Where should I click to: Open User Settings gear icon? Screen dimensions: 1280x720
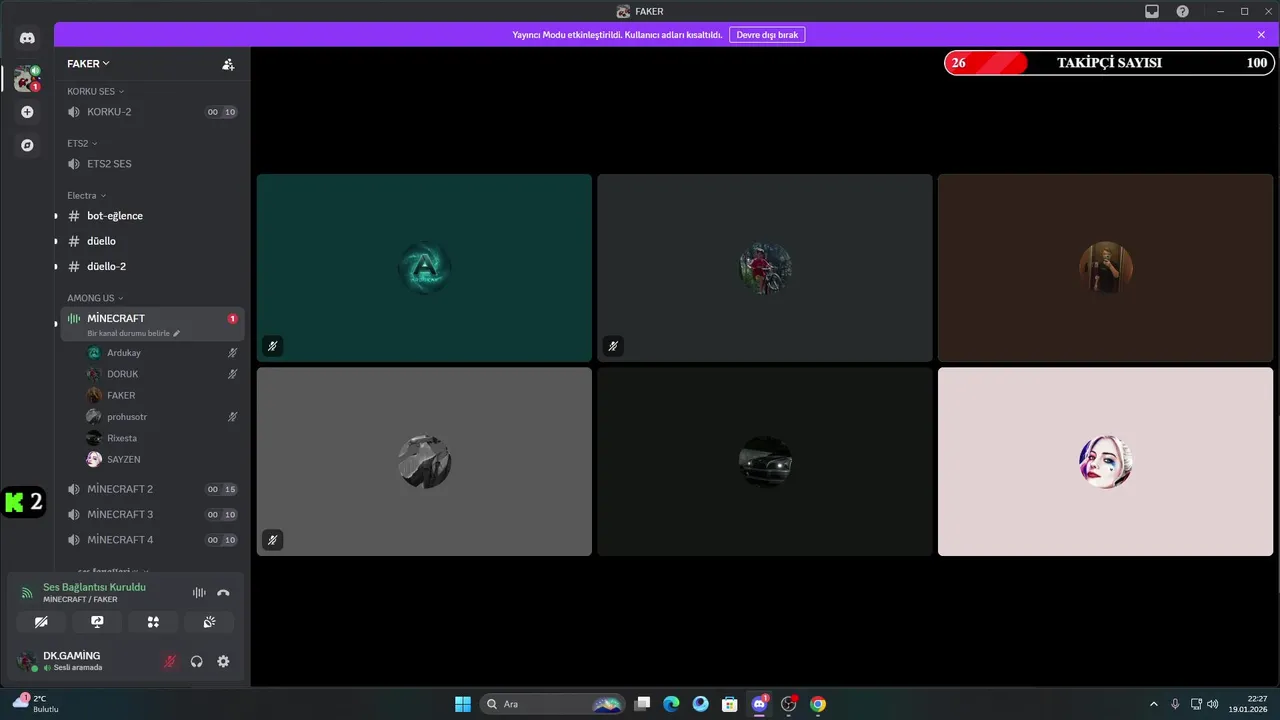[x=223, y=661]
